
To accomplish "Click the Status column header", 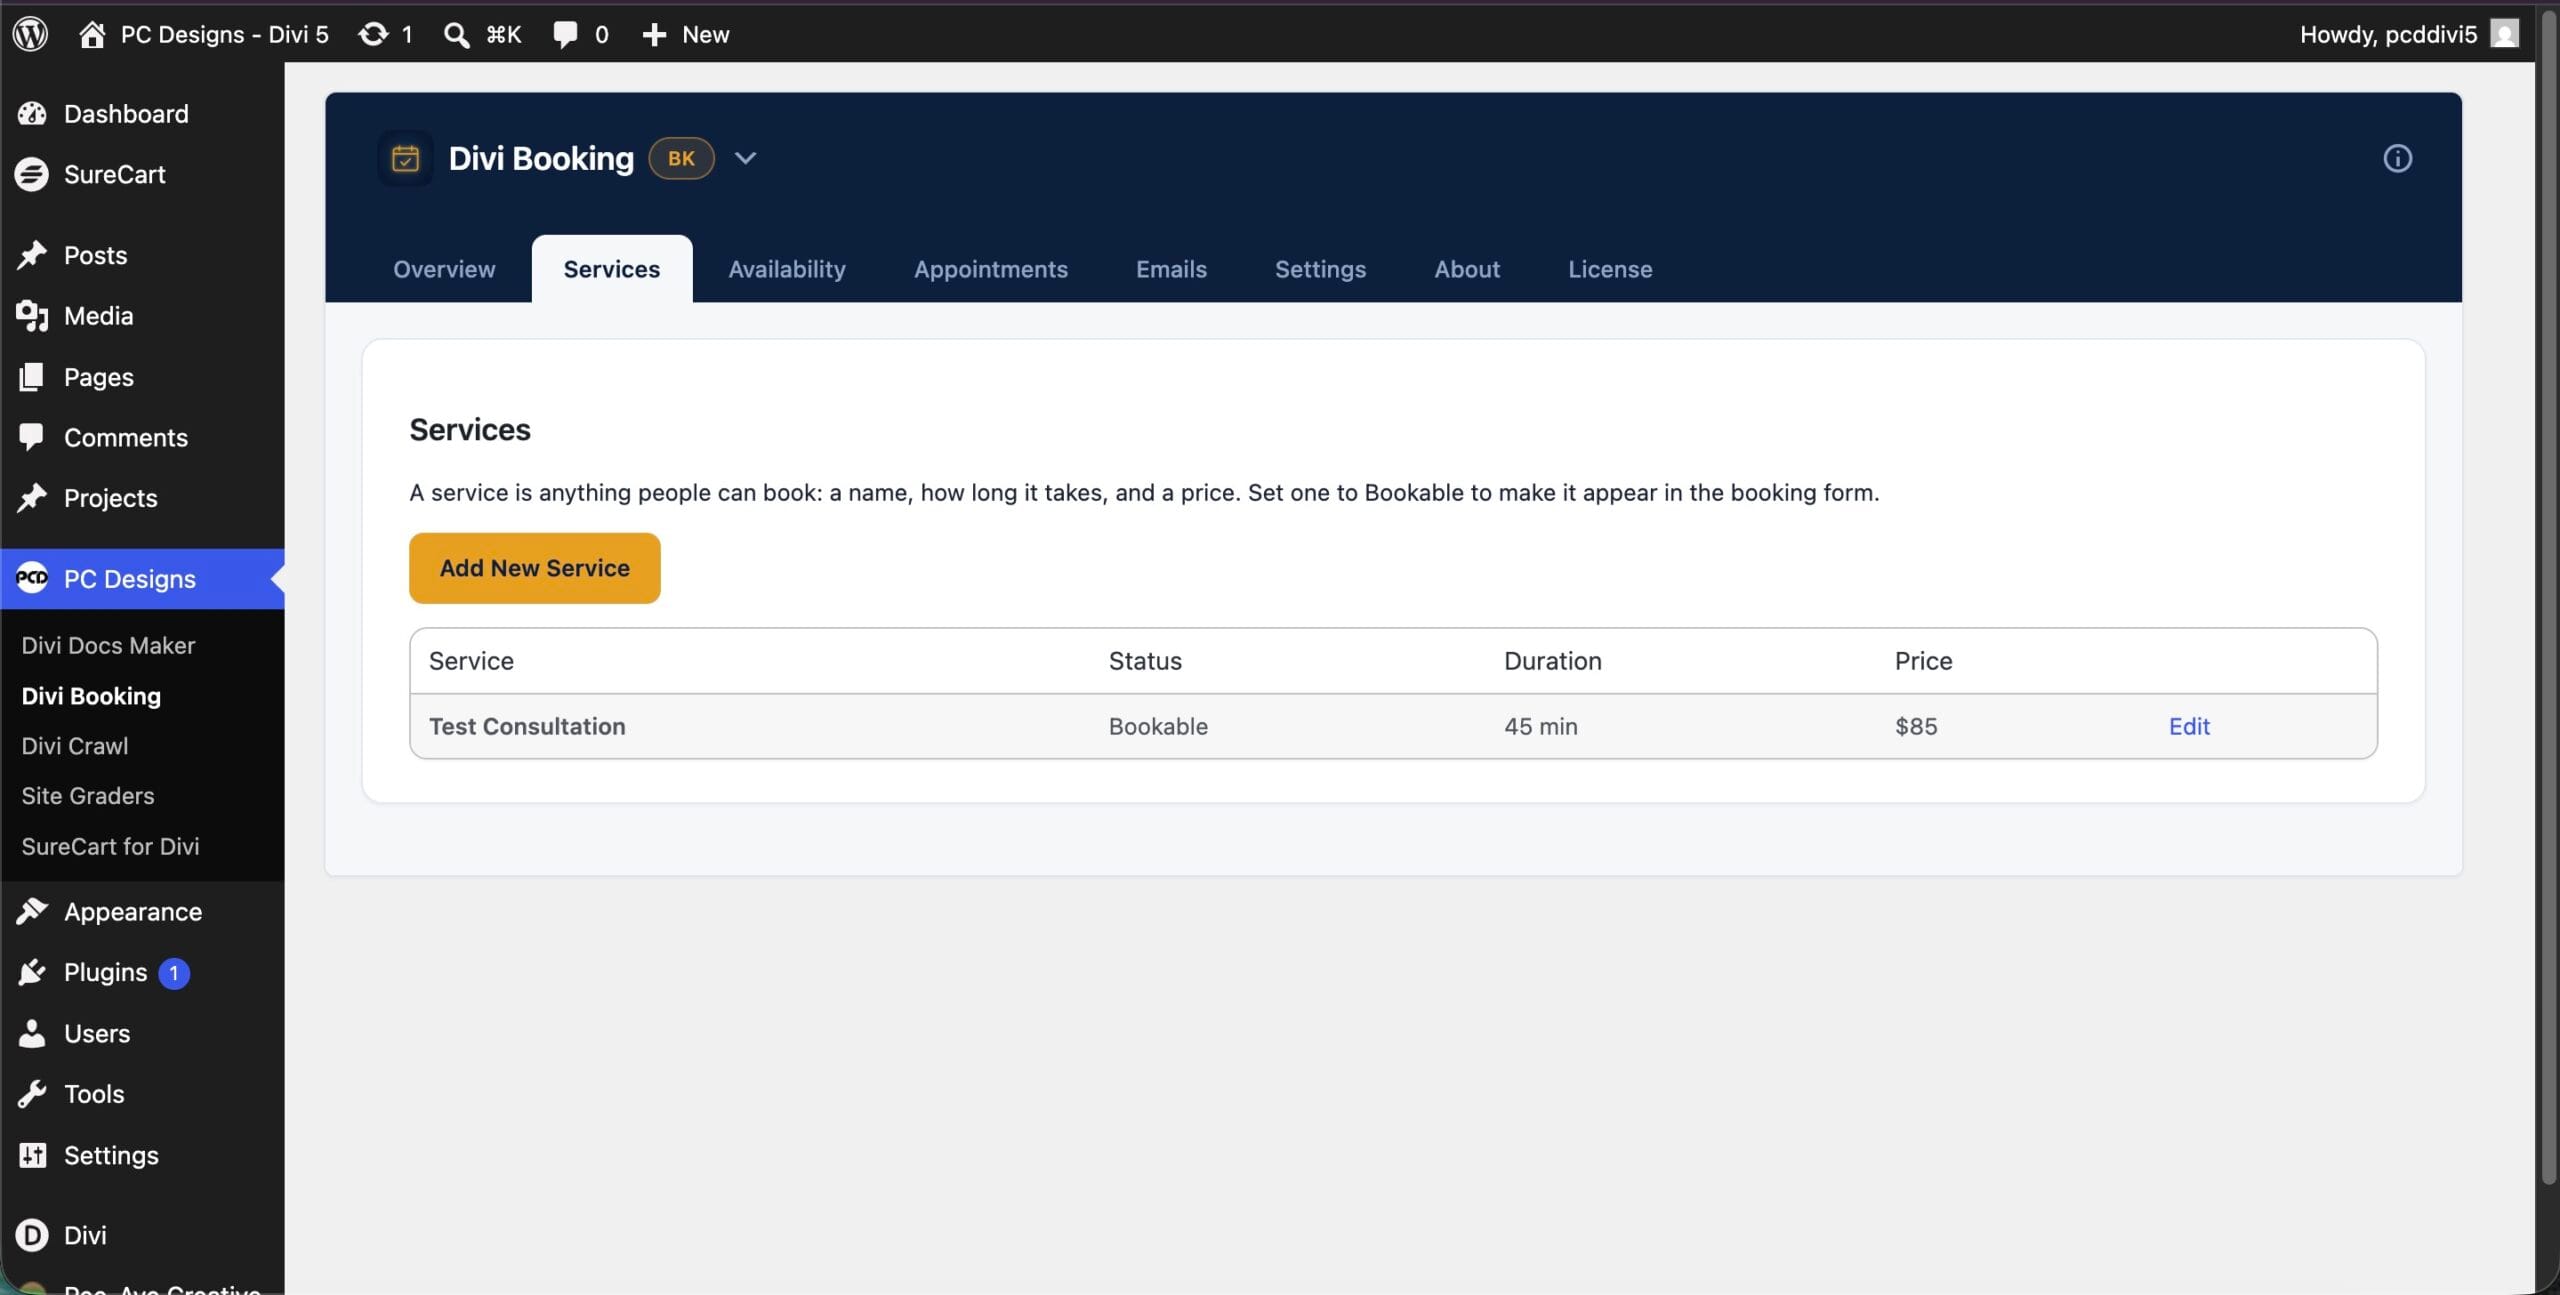I will [1145, 661].
